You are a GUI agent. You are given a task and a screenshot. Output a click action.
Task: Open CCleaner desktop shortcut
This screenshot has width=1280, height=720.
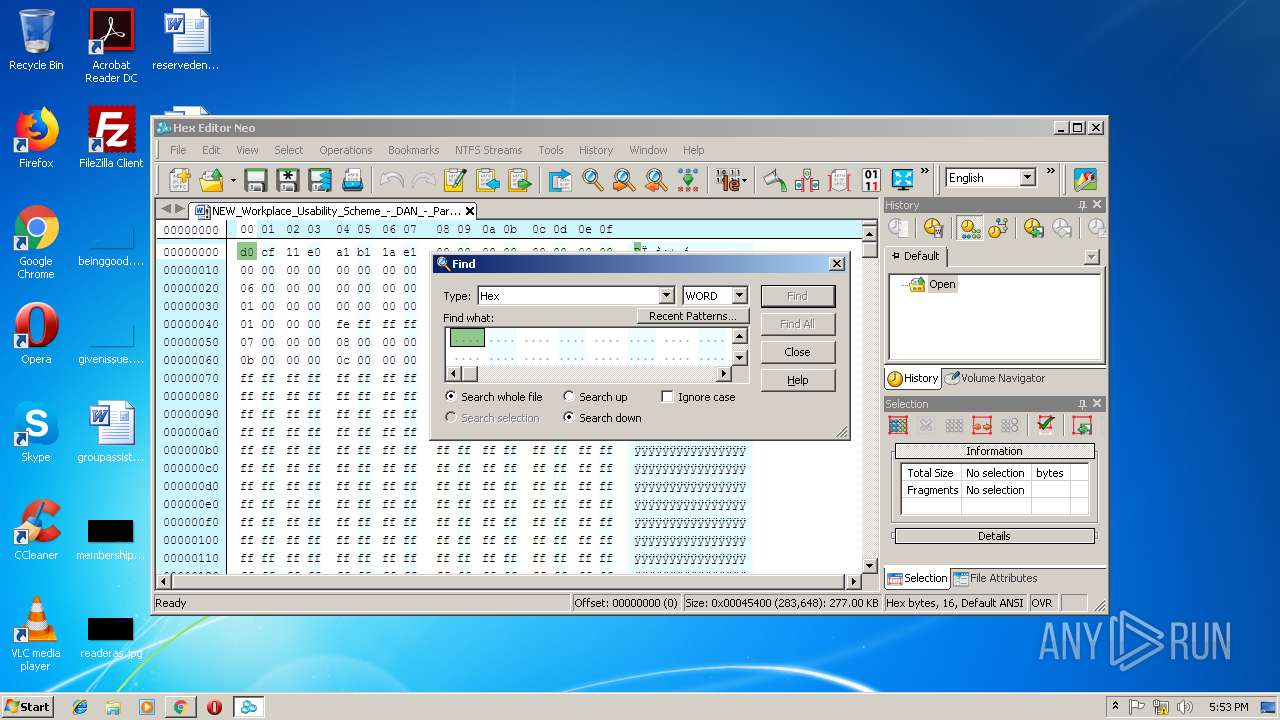point(36,530)
